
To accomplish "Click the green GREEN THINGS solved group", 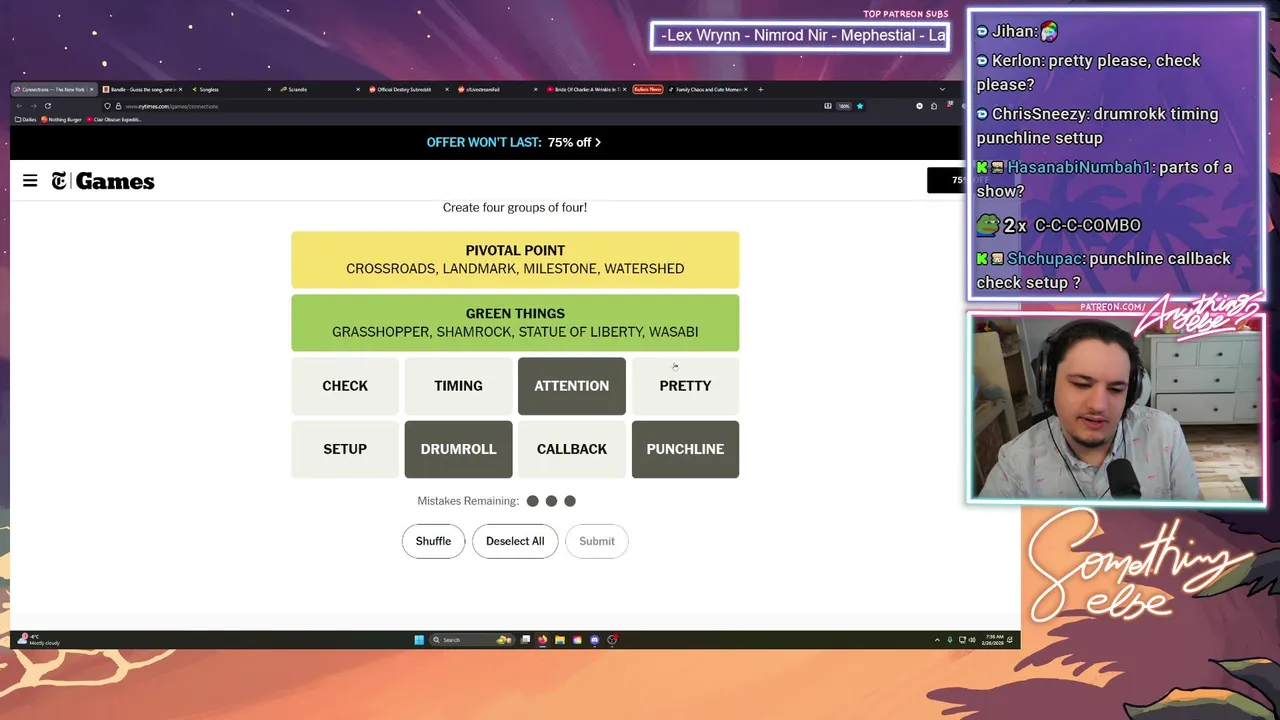I will point(515,323).
